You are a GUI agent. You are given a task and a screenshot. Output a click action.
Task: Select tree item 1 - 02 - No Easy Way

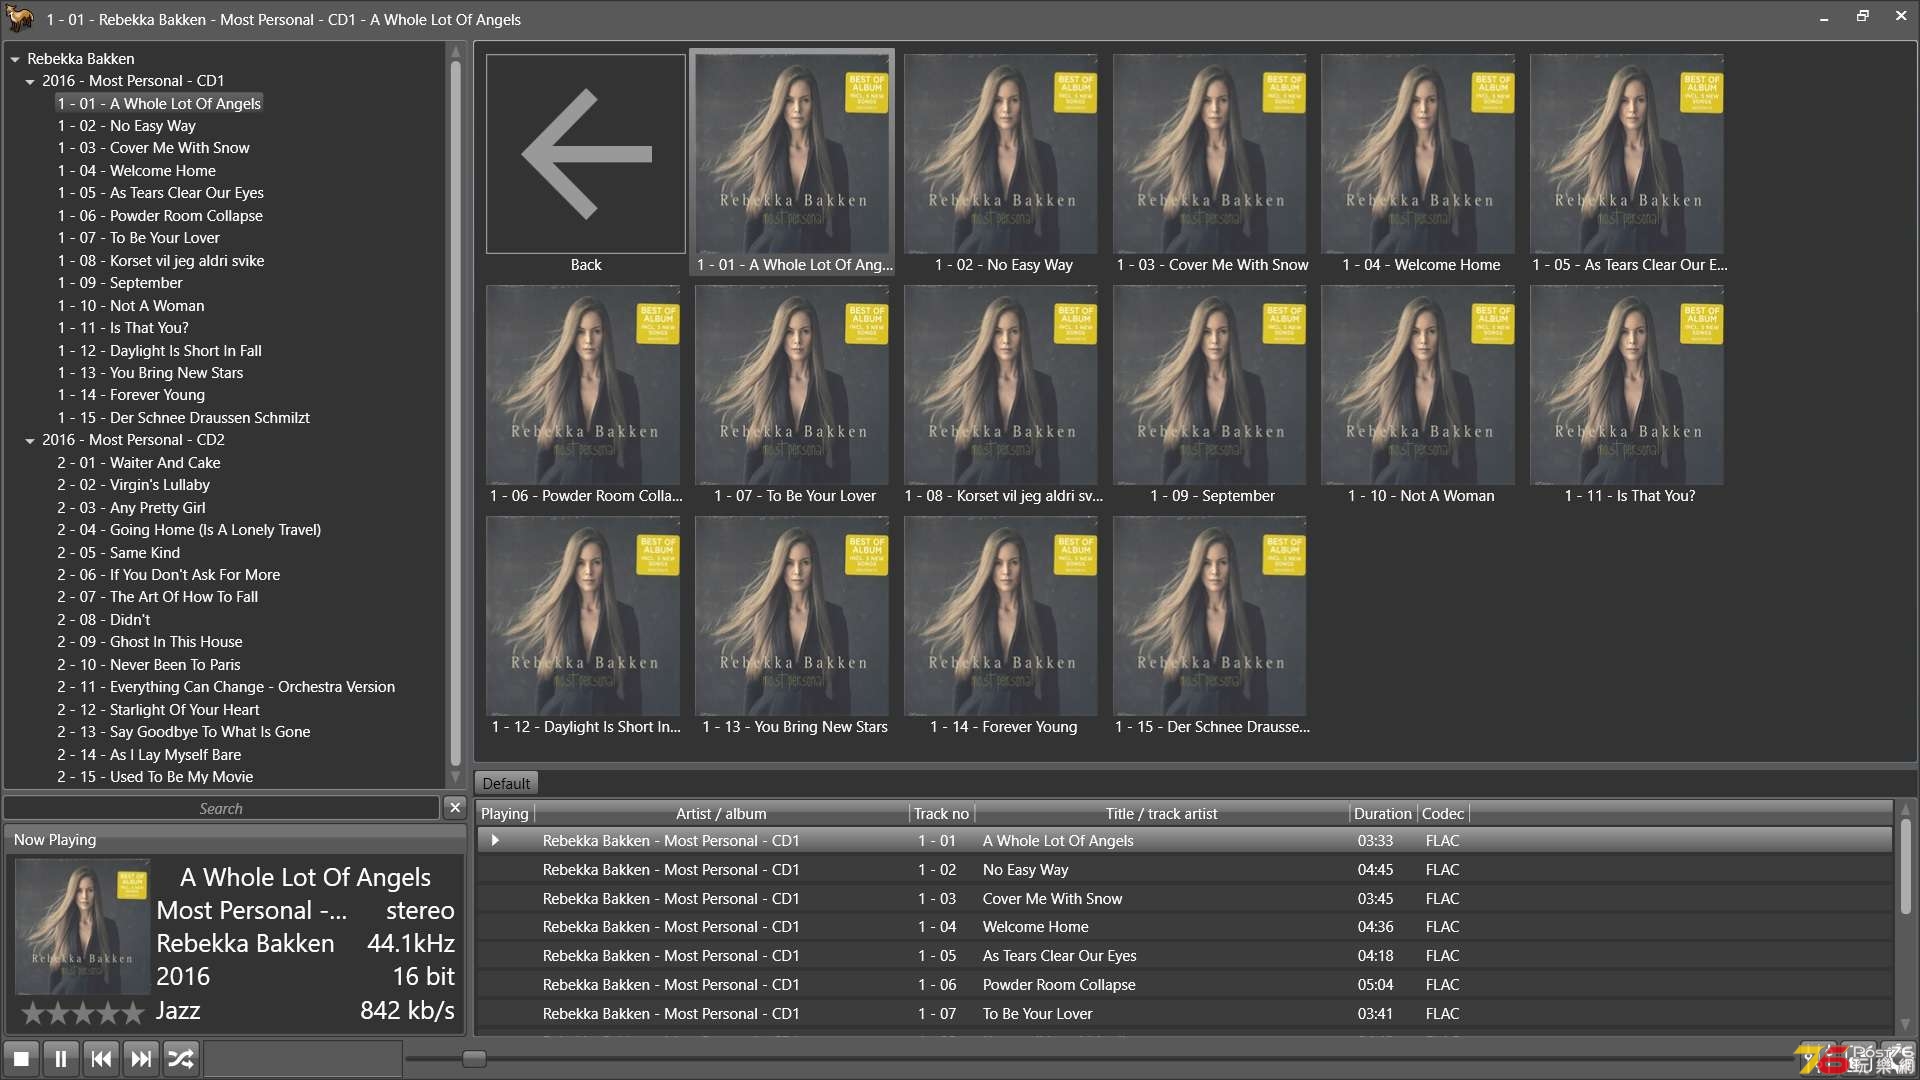[126, 126]
